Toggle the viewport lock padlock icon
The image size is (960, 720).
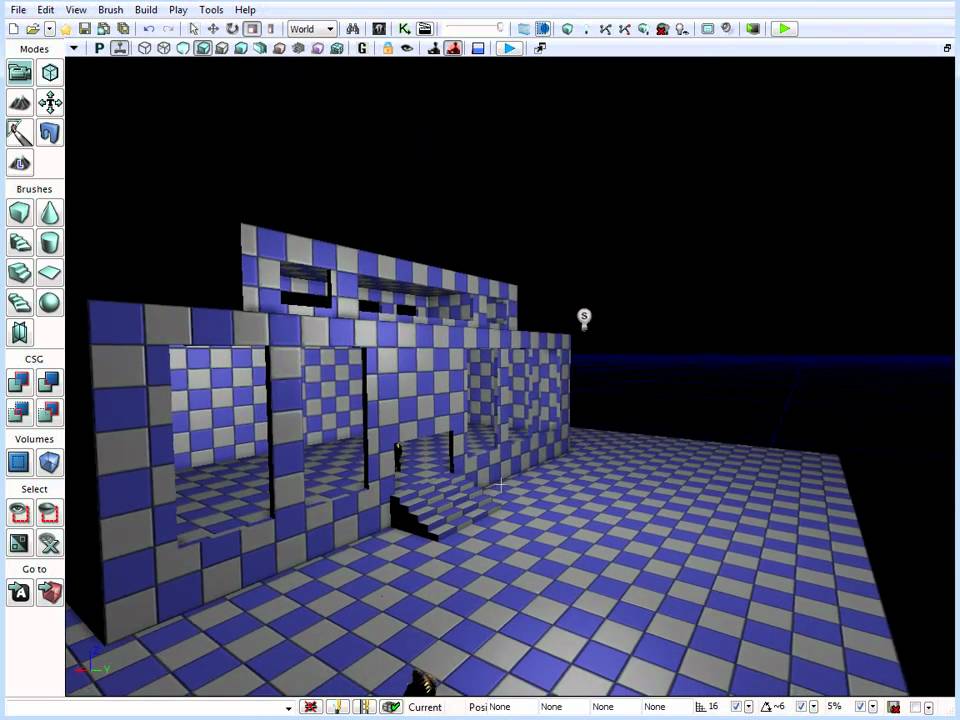coord(388,48)
